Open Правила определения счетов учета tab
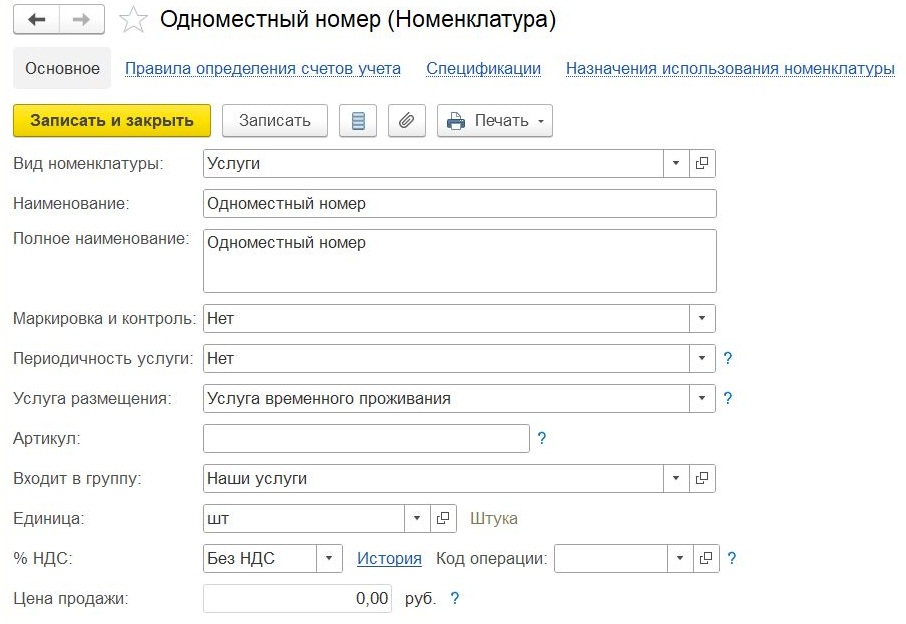The width and height of the screenshot is (906, 624). [x=263, y=68]
